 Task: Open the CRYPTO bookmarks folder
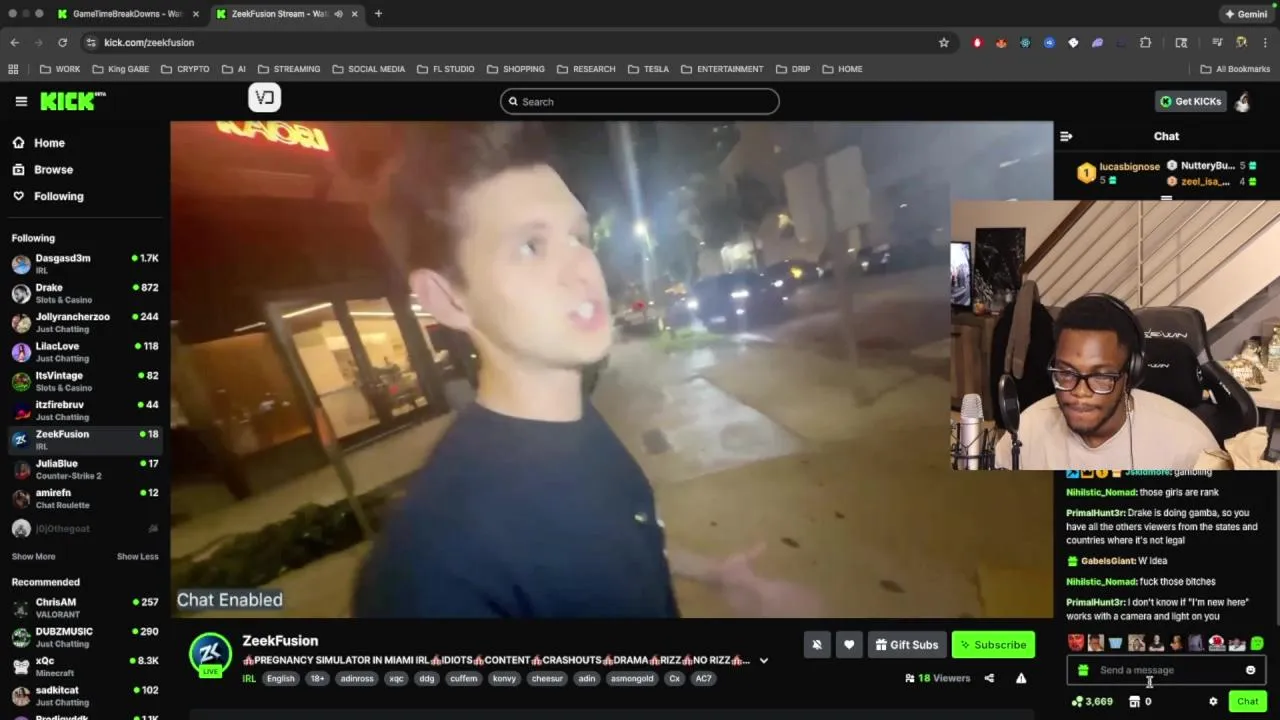pyautogui.click(x=185, y=69)
